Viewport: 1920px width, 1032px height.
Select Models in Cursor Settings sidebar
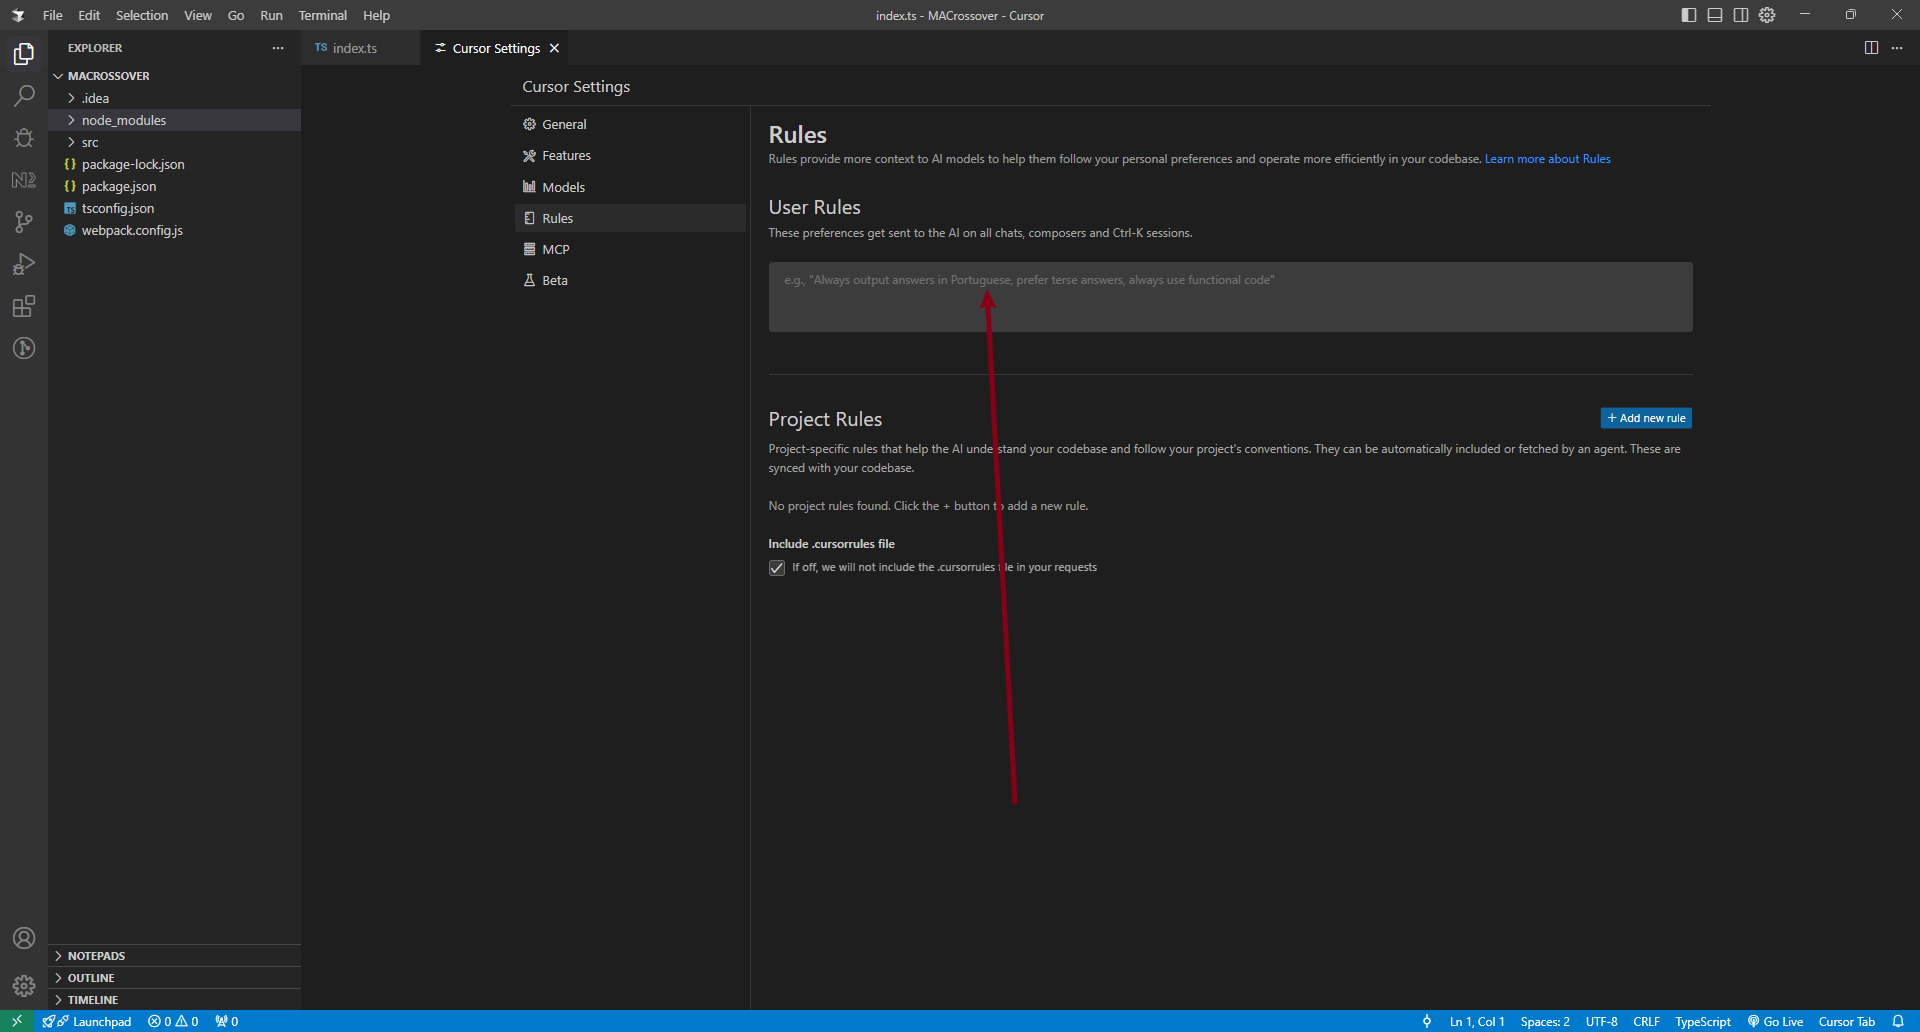[x=563, y=187]
